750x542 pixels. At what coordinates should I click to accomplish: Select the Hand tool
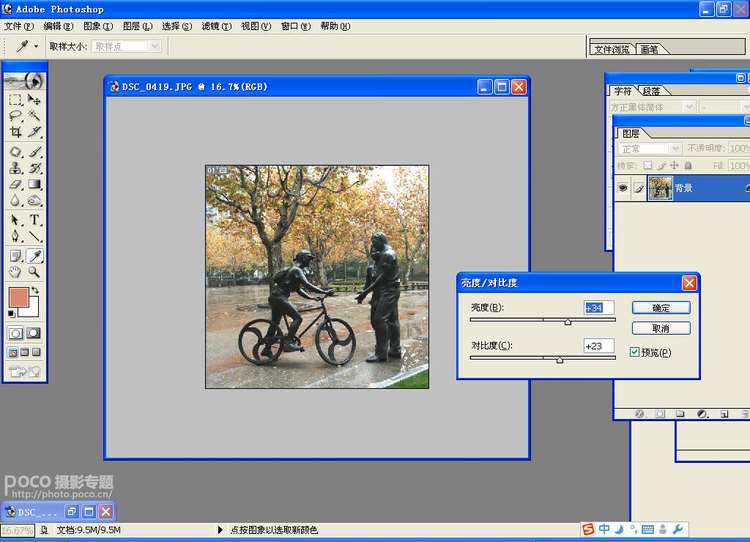[x=15, y=272]
